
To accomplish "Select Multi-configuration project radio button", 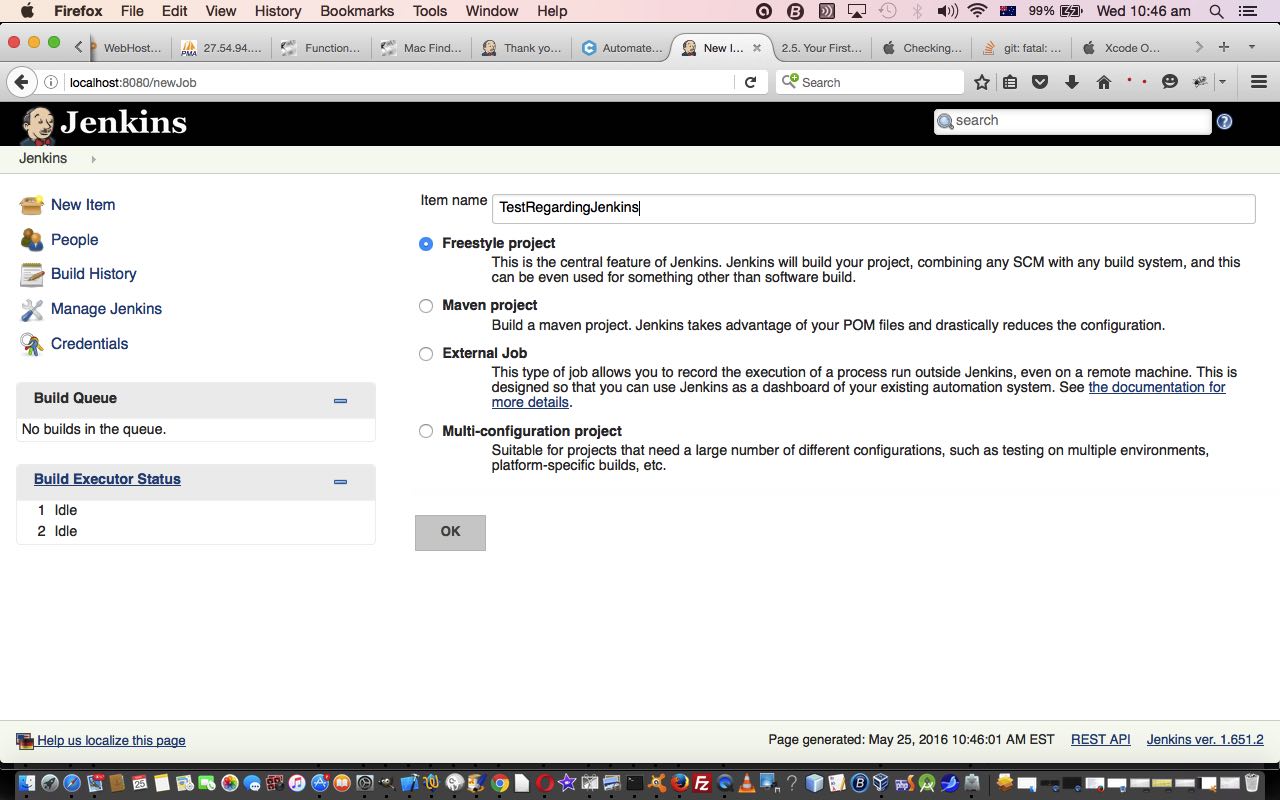I will (x=426, y=432).
